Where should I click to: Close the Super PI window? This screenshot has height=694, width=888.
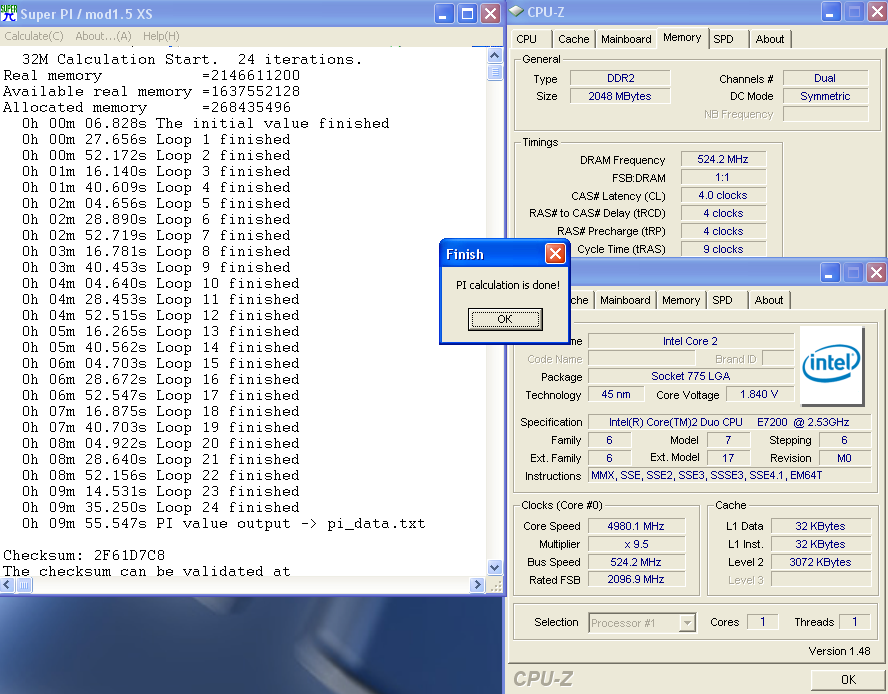tap(490, 14)
